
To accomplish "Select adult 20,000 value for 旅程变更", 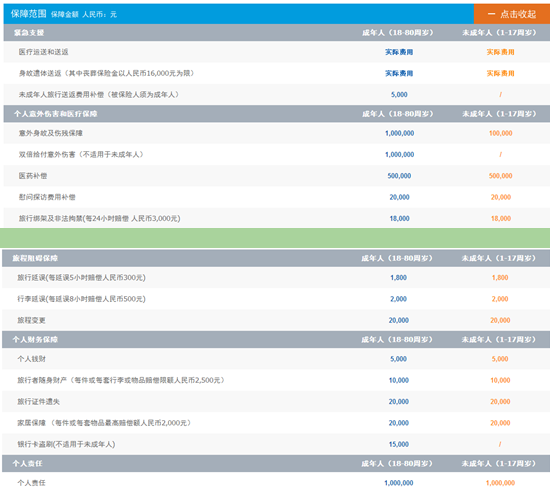I will [398, 320].
